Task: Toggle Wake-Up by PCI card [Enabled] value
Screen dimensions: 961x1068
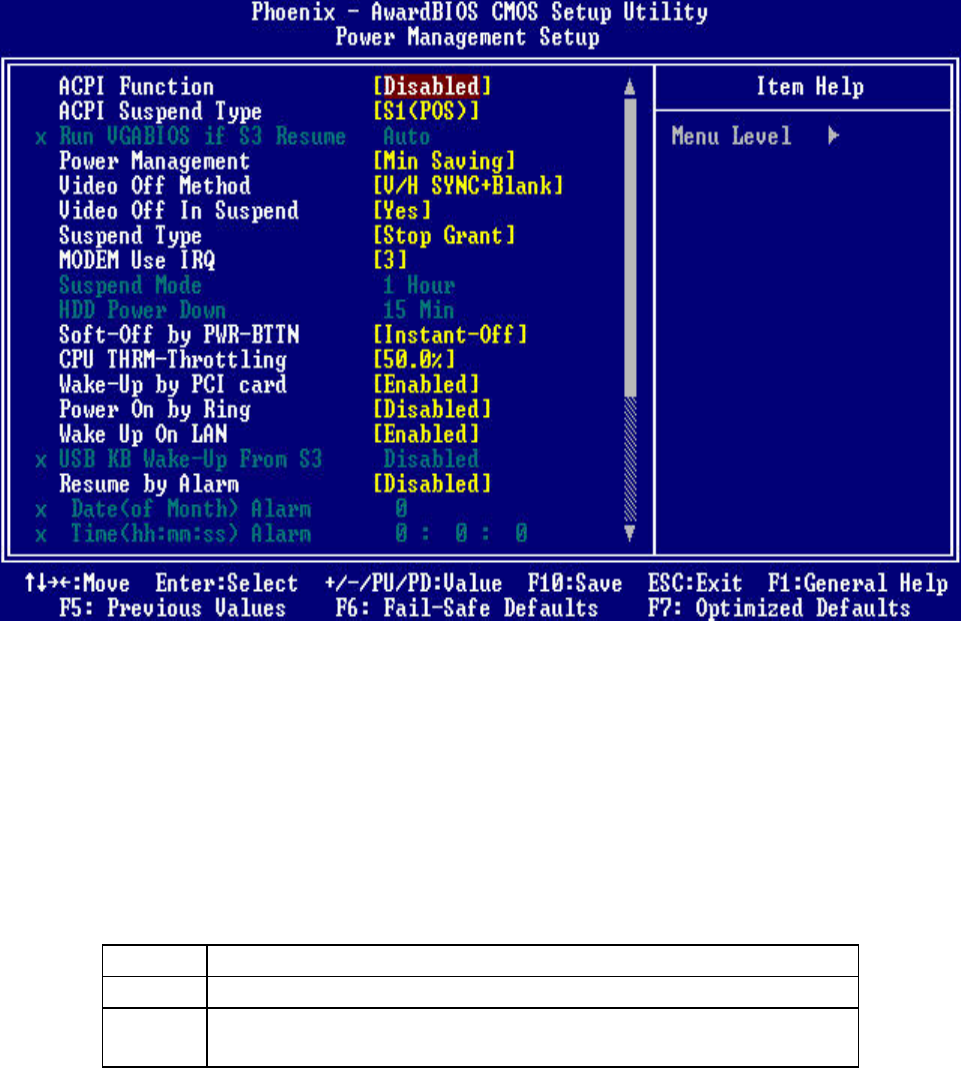Action: [426, 384]
